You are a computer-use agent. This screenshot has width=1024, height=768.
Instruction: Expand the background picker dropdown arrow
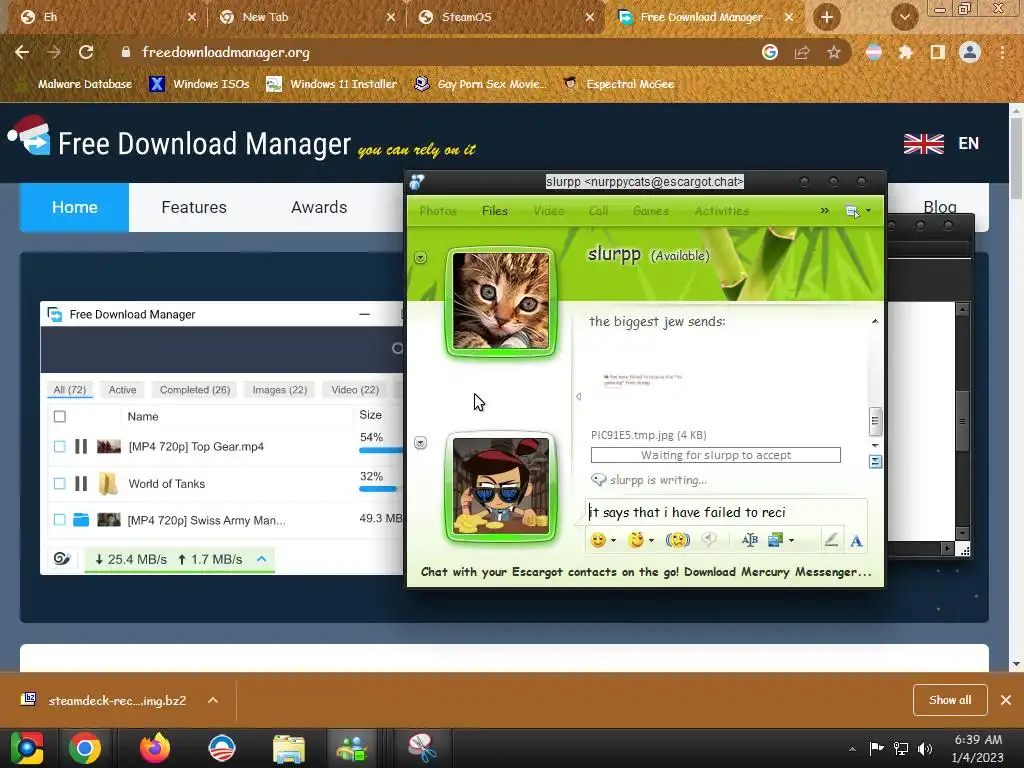click(x=792, y=541)
